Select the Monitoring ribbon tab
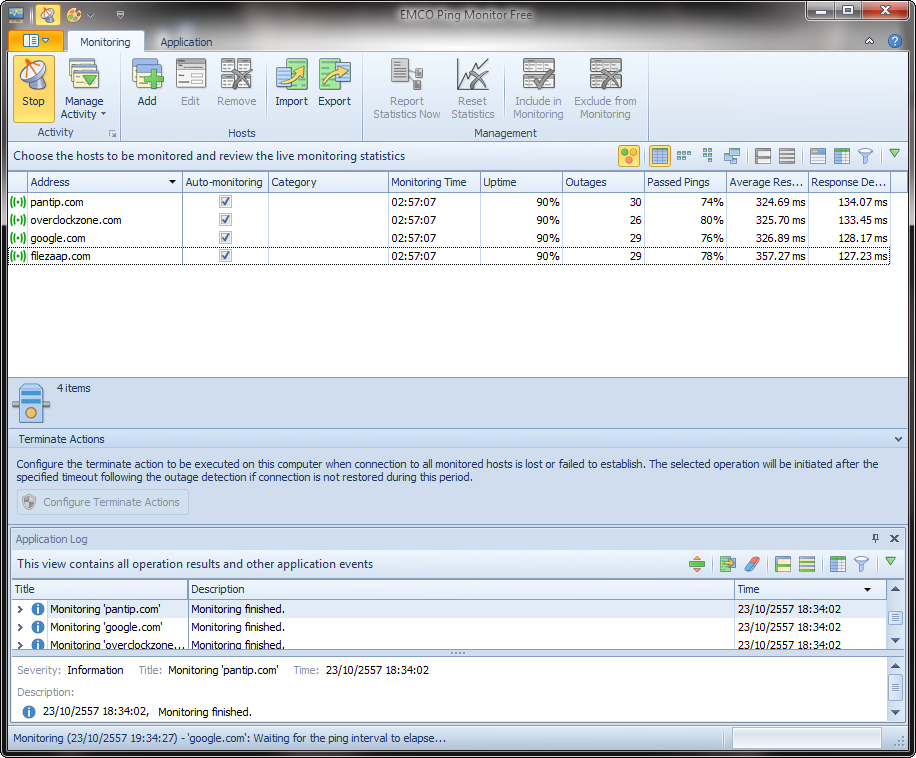 click(105, 42)
